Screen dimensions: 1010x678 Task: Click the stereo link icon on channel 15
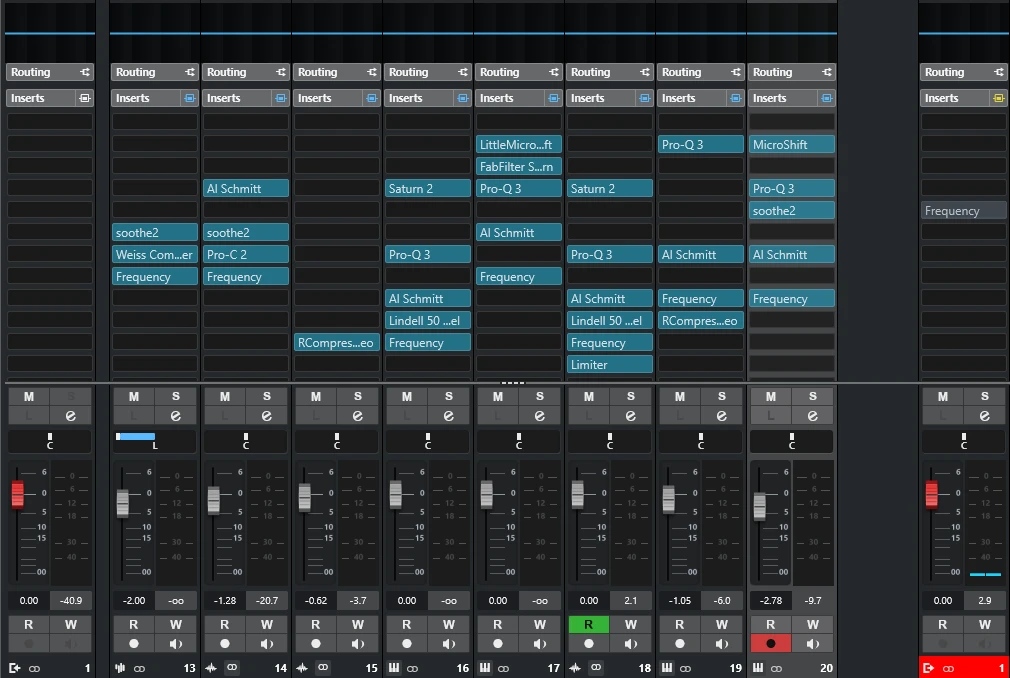pyautogui.click(x=323, y=668)
